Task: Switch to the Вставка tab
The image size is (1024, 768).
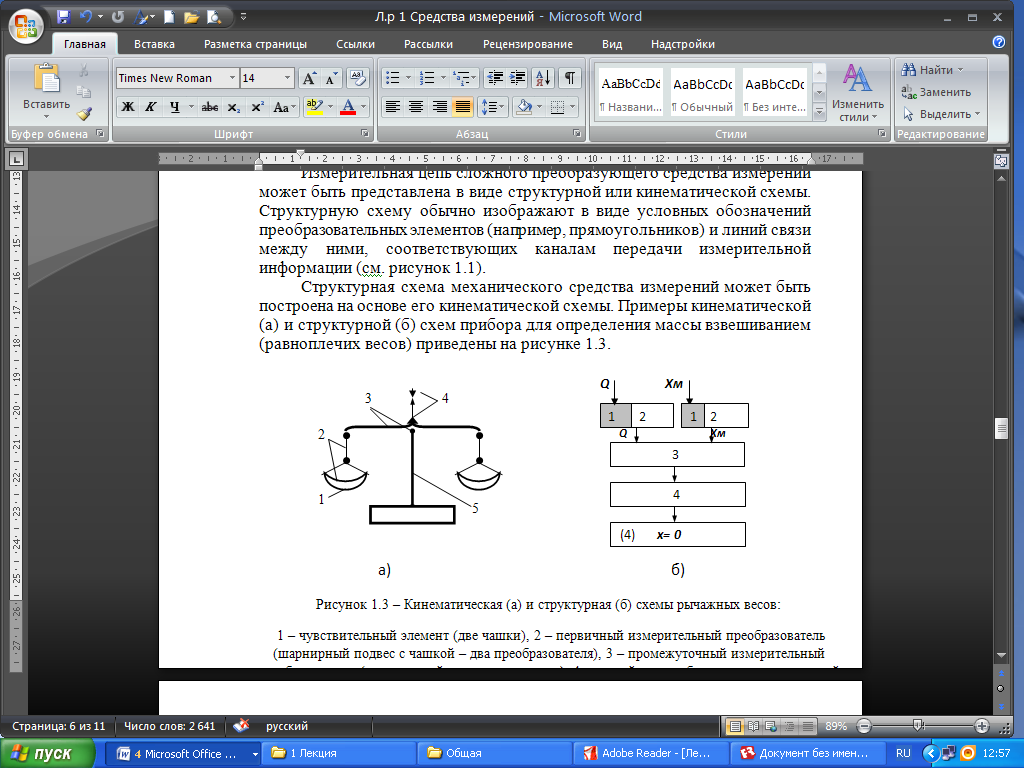Action: point(154,44)
